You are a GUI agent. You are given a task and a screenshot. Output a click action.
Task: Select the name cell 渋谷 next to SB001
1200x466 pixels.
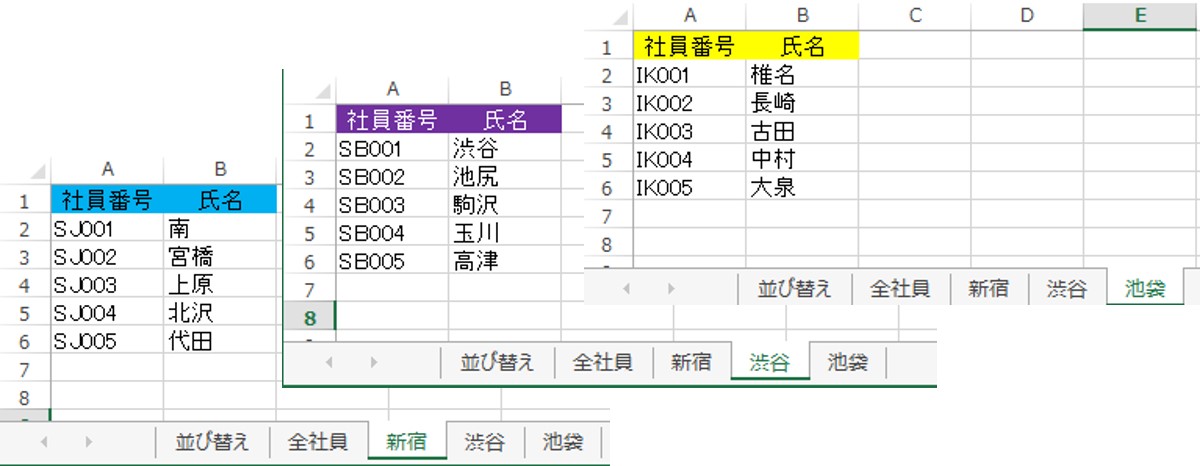click(x=505, y=149)
